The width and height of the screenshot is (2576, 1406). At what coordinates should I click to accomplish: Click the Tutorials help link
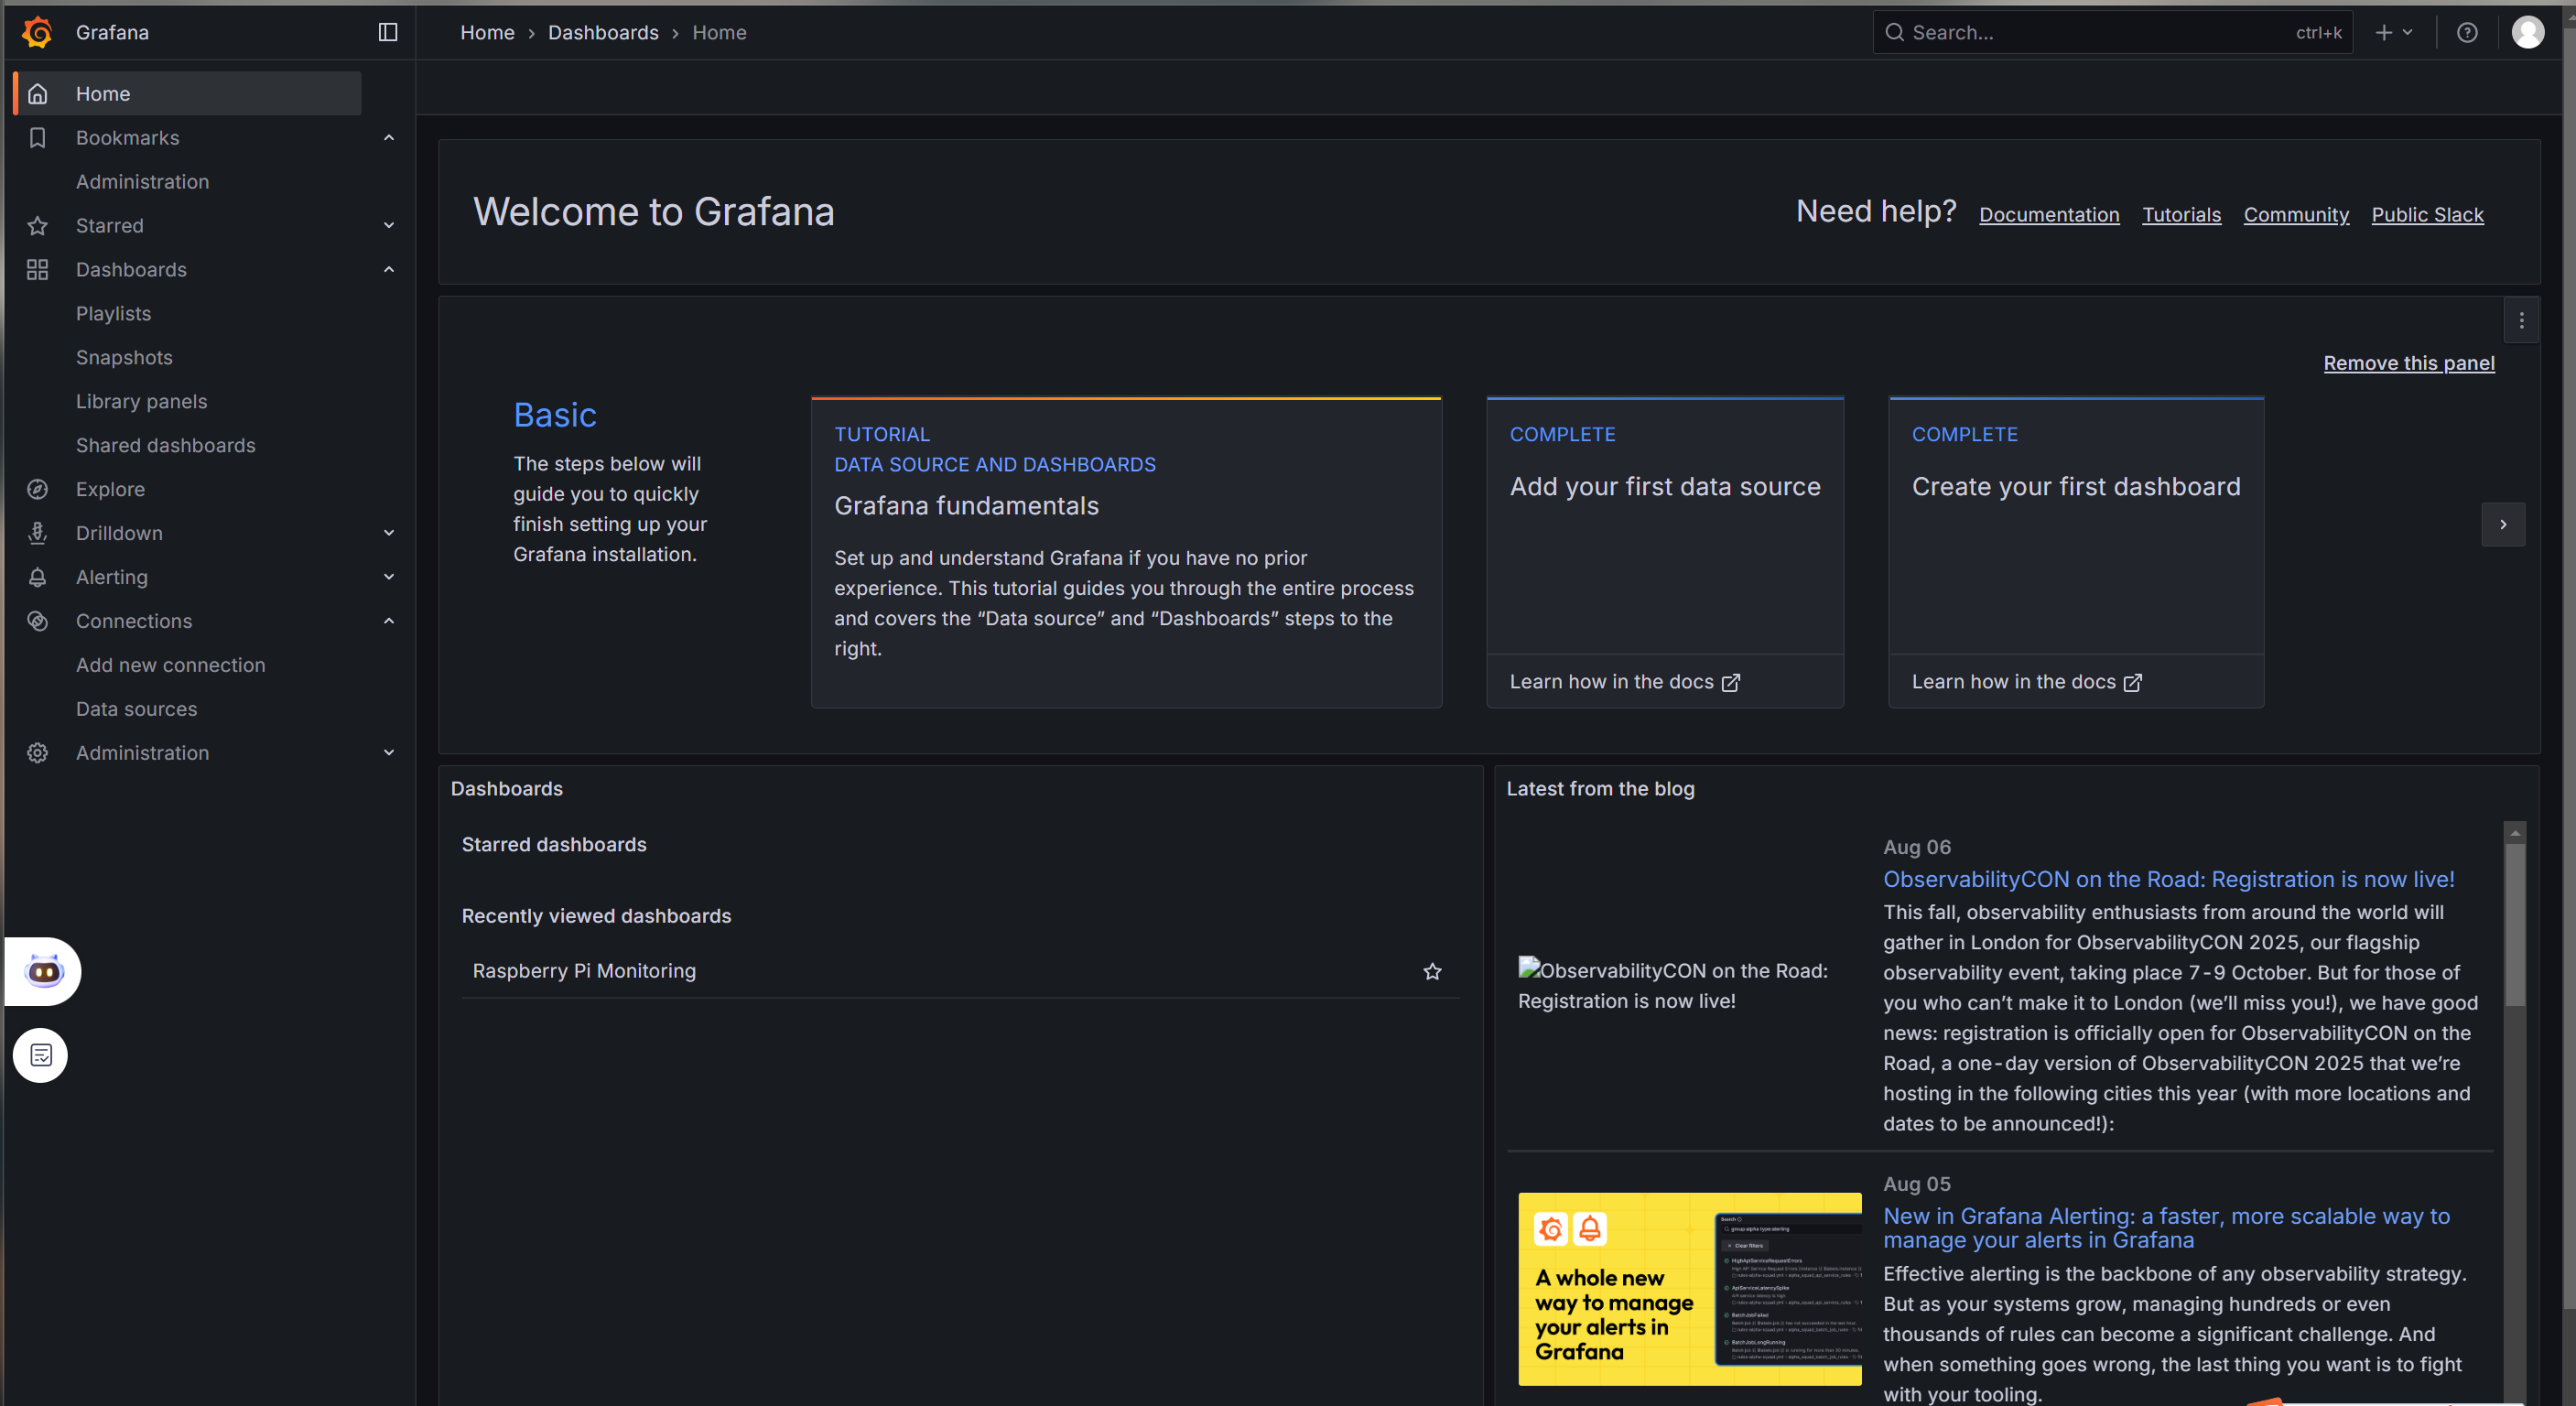click(x=2181, y=214)
